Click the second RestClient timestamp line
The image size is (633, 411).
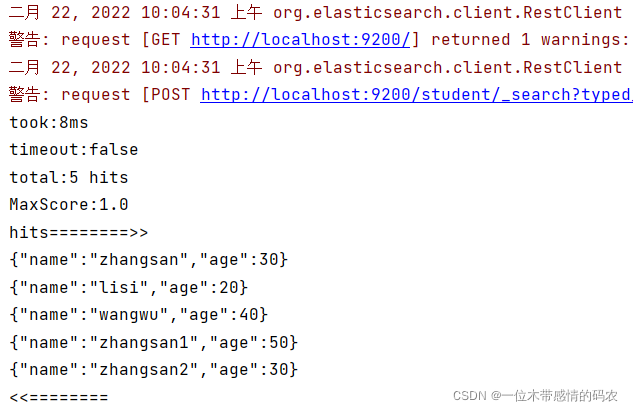click(315, 67)
